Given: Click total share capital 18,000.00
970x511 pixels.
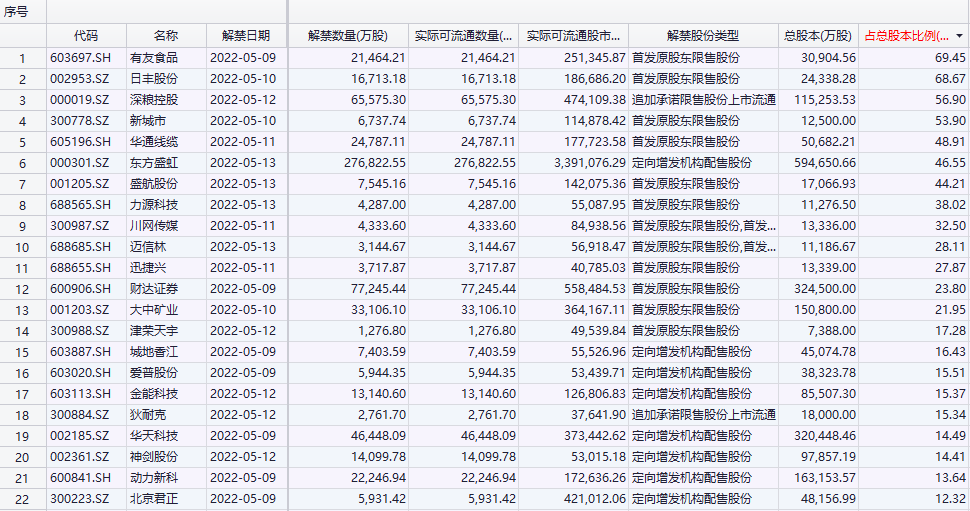Looking at the screenshot, I should coord(829,415).
